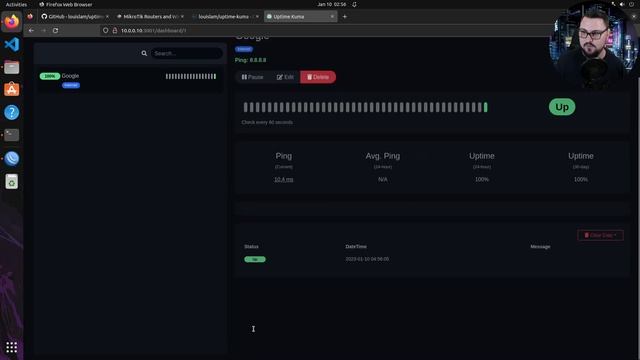The height and width of the screenshot is (360, 640).
Task: Go back with the browser back arrow
Action: click(31, 31)
